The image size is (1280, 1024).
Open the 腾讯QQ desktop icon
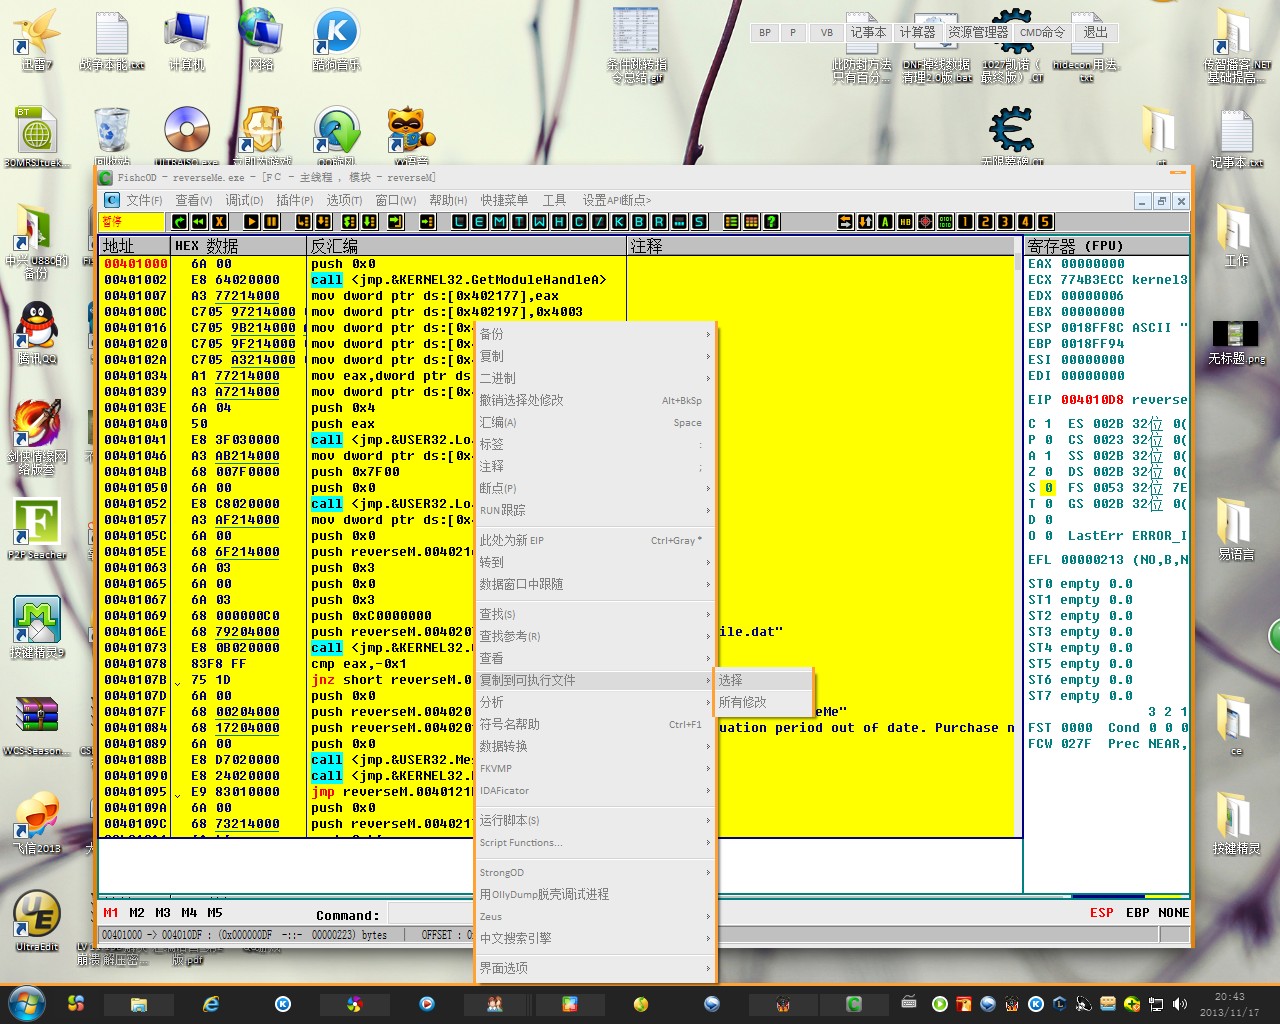[x=37, y=334]
